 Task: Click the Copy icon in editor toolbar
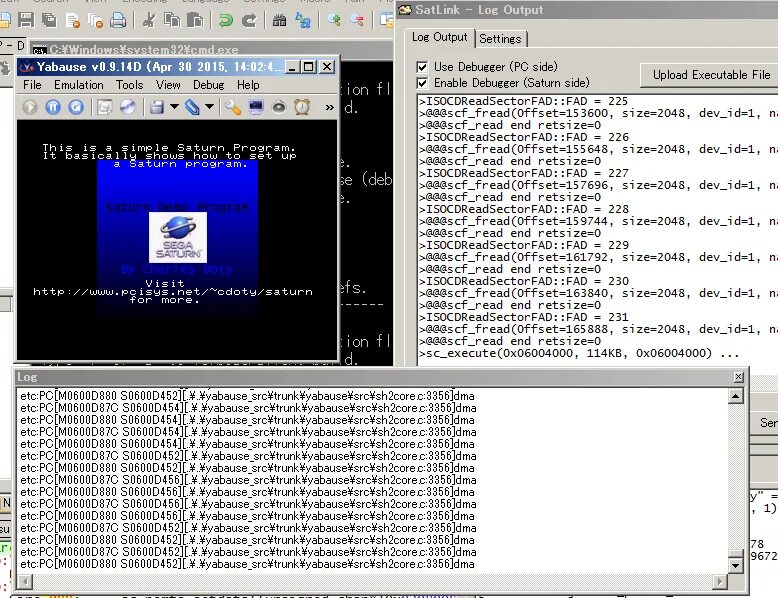pos(172,20)
